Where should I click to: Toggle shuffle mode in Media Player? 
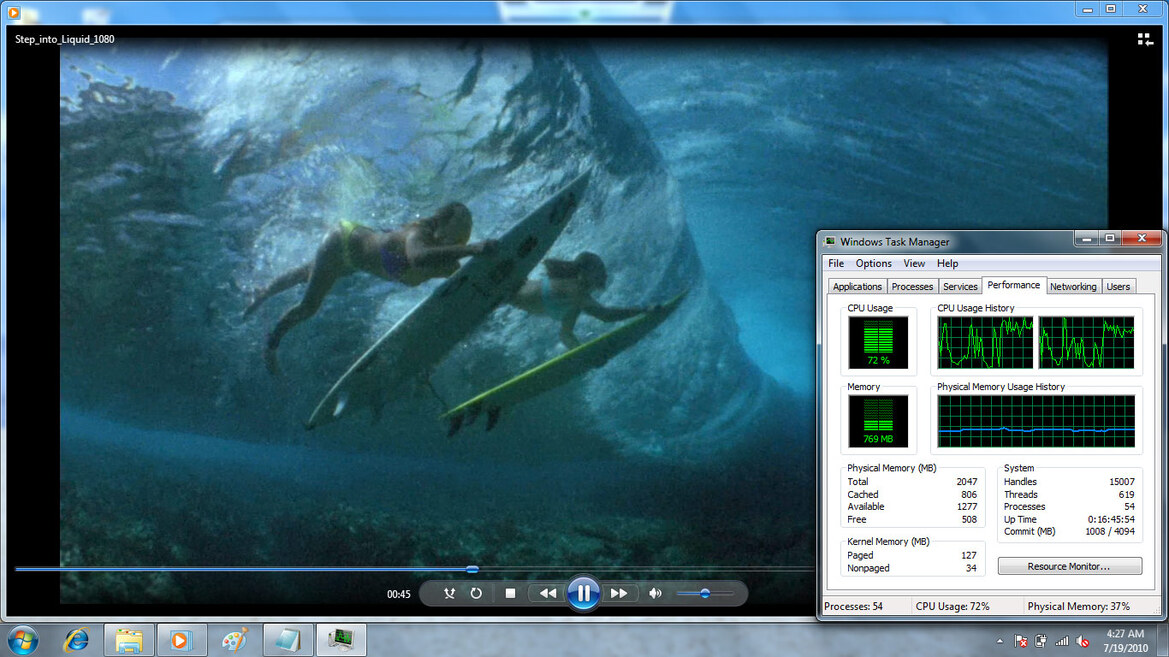click(x=449, y=594)
